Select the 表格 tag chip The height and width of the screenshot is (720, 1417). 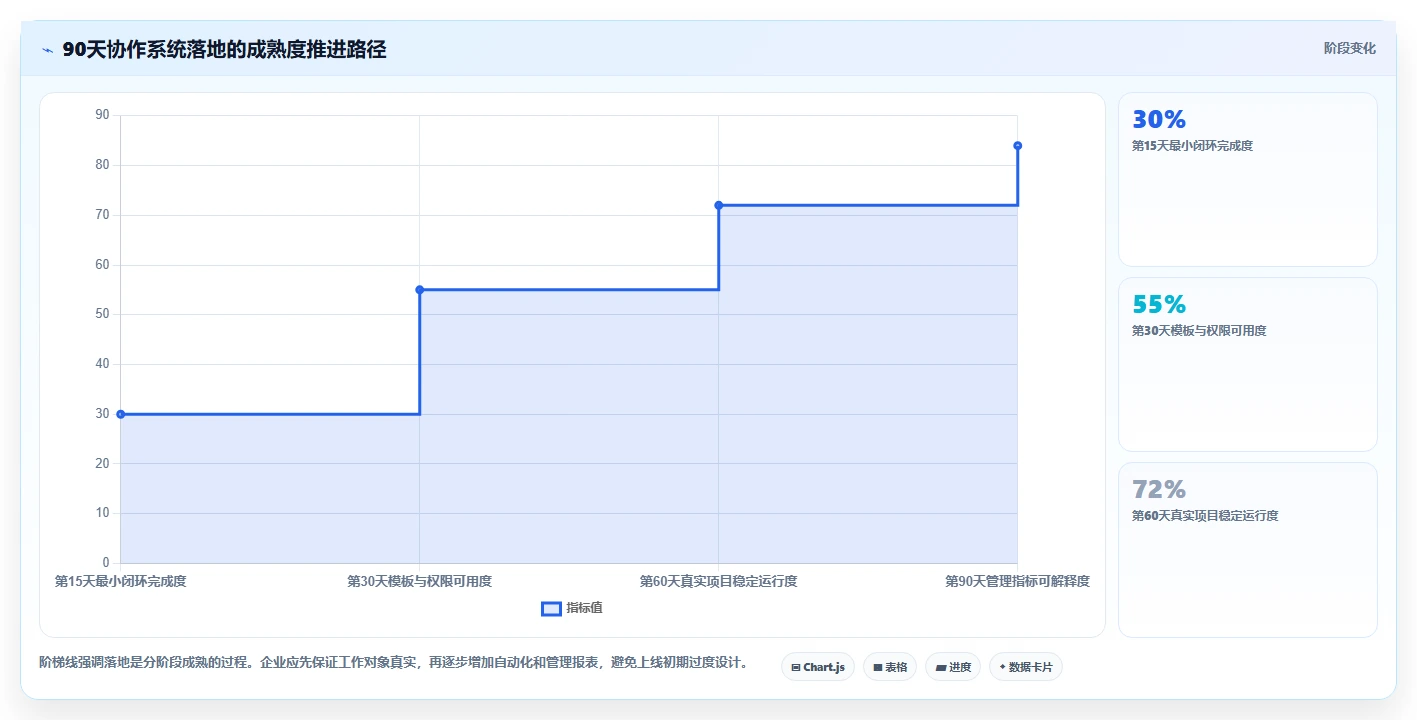[x=890, y=667]
